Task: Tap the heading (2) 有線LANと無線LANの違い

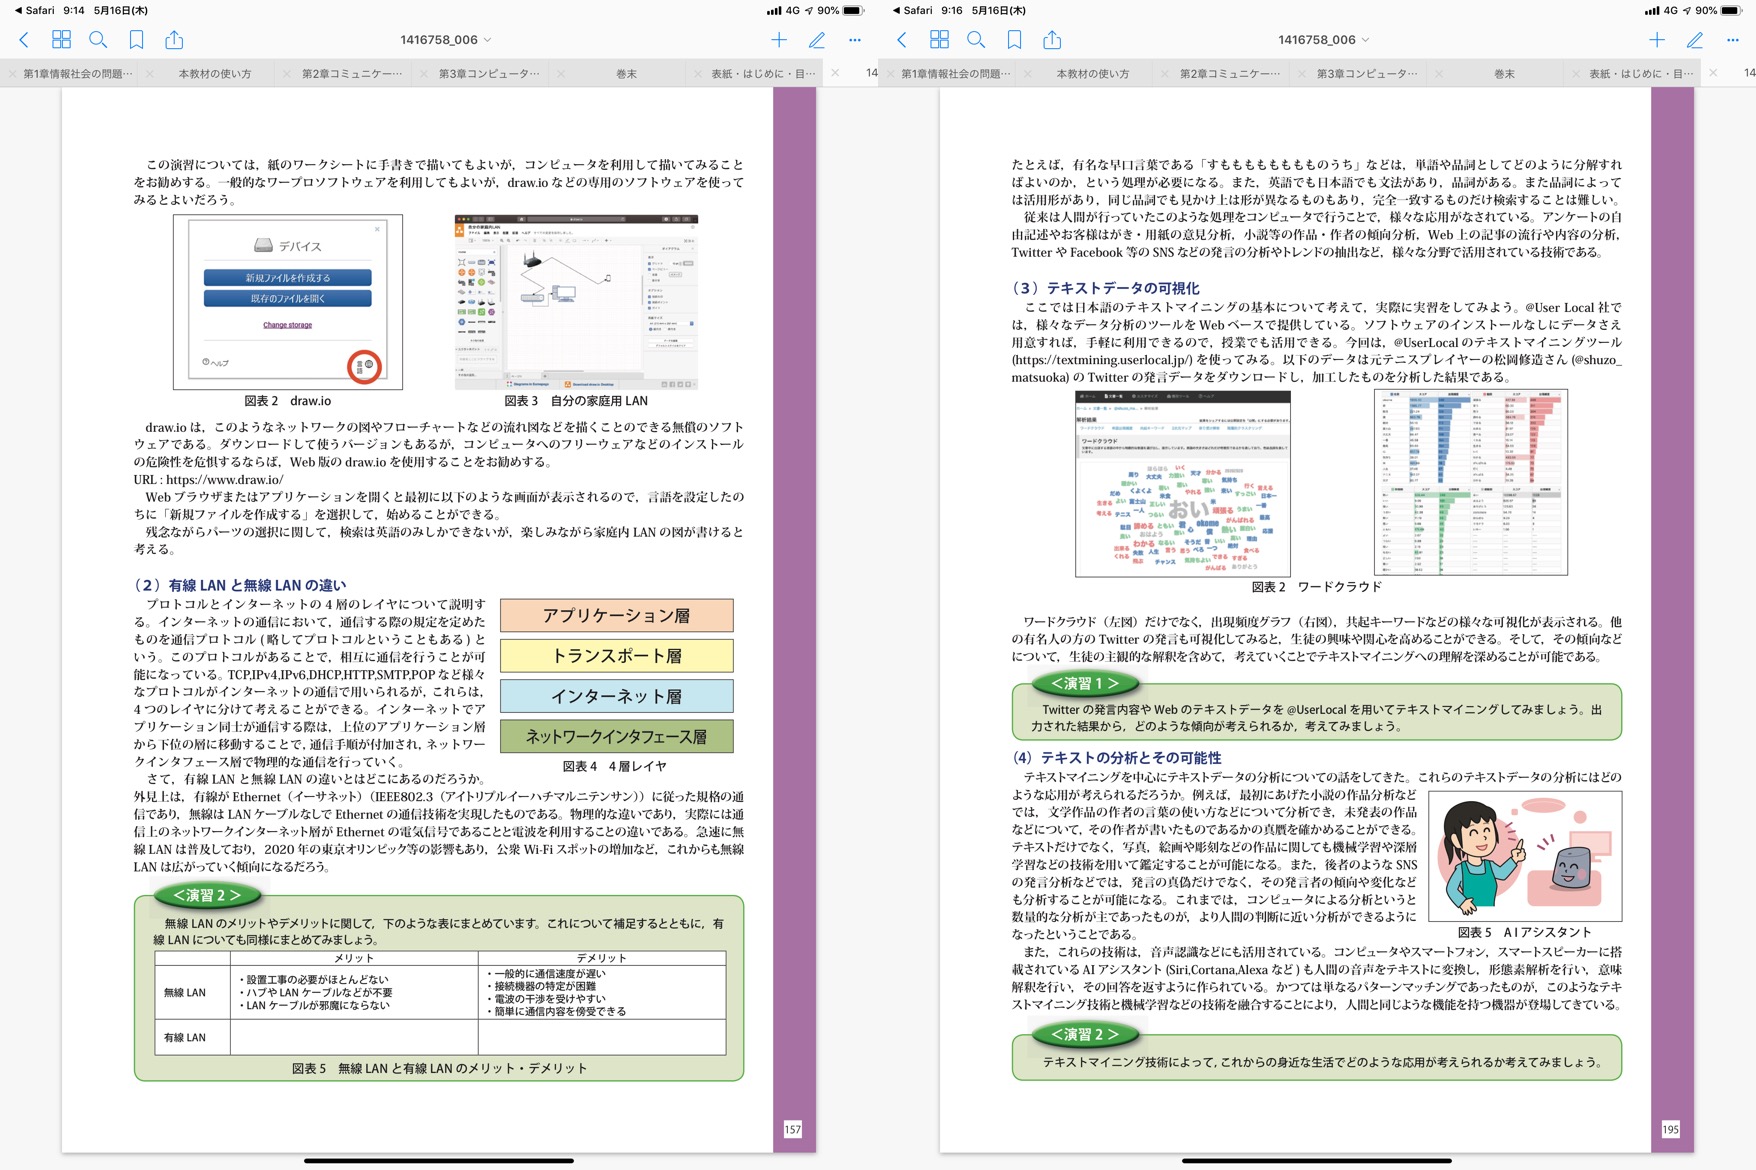Action: point(240,585)
